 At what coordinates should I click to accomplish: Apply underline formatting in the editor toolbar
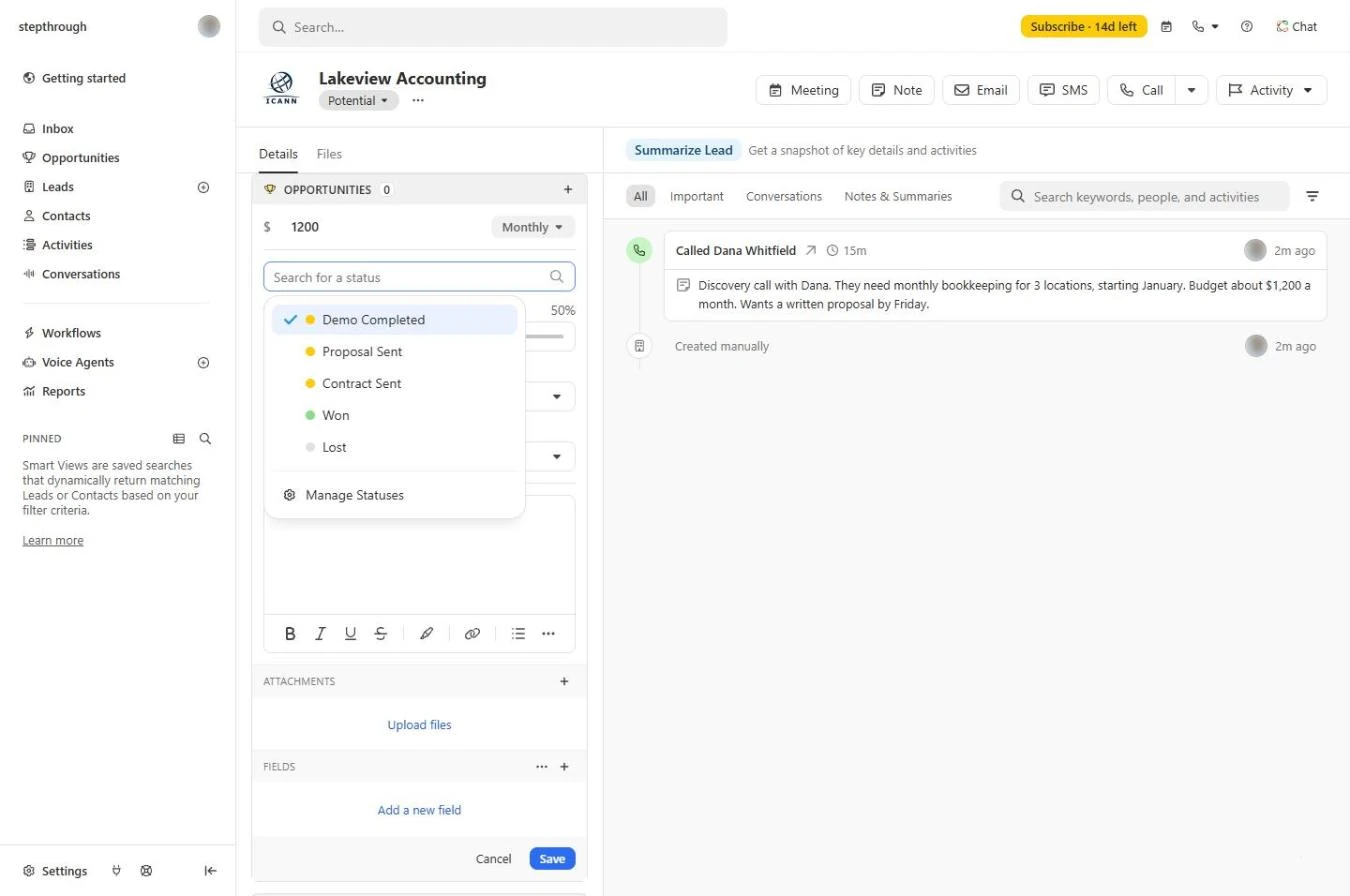(x=350, y=633)
